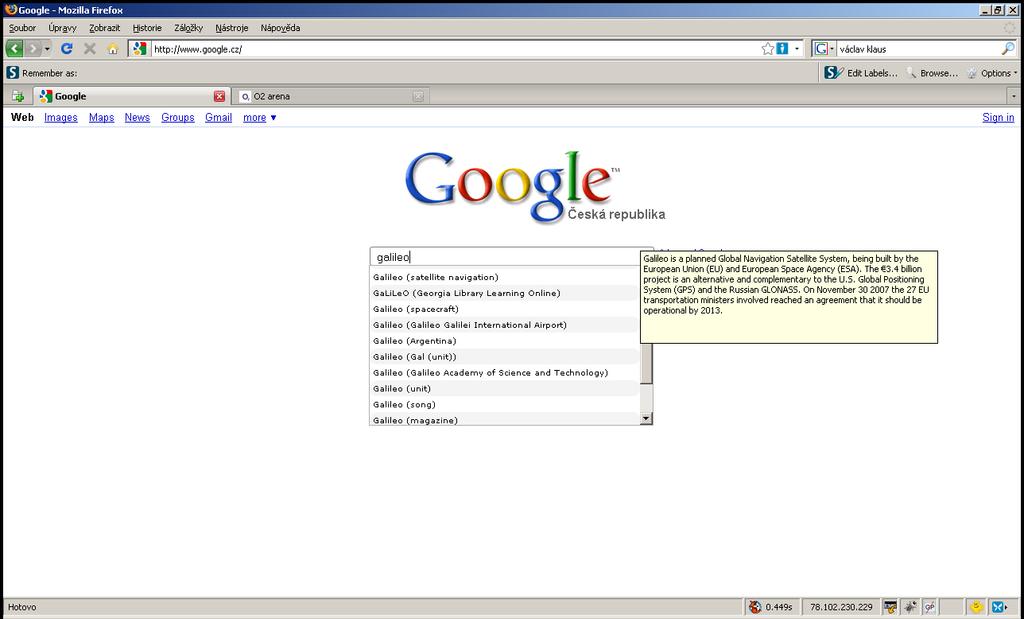Close the Google tab with red X
The image size is (1024, 619).
tap(219, 97)
